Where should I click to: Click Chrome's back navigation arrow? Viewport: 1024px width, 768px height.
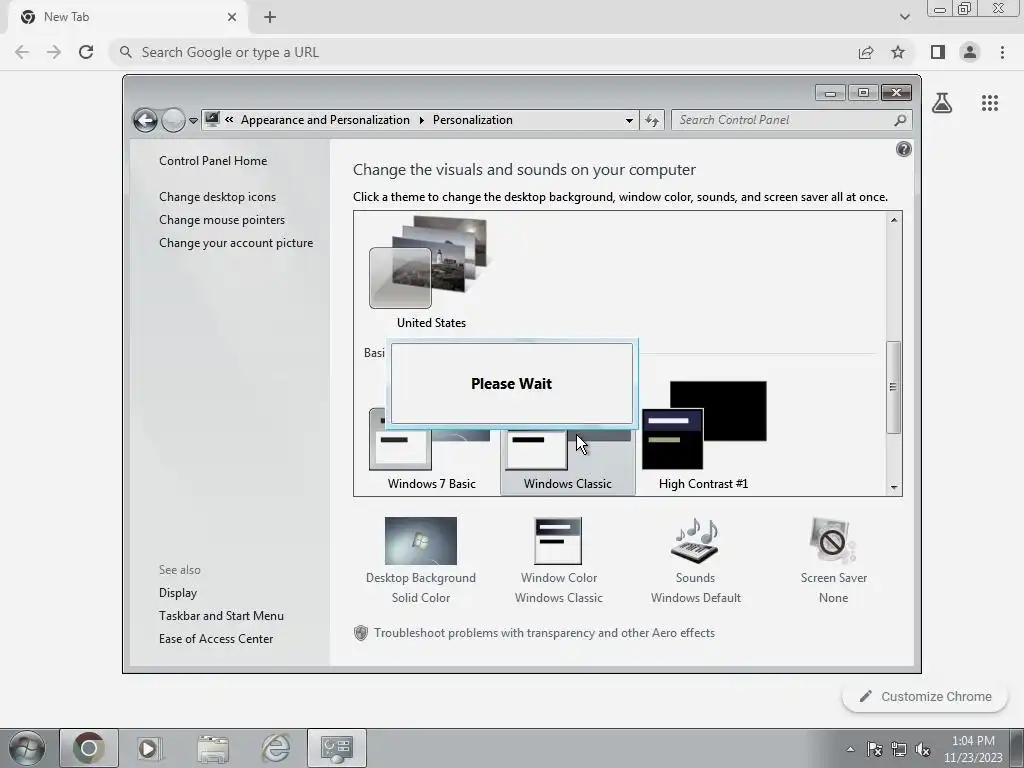pos(22,52)
